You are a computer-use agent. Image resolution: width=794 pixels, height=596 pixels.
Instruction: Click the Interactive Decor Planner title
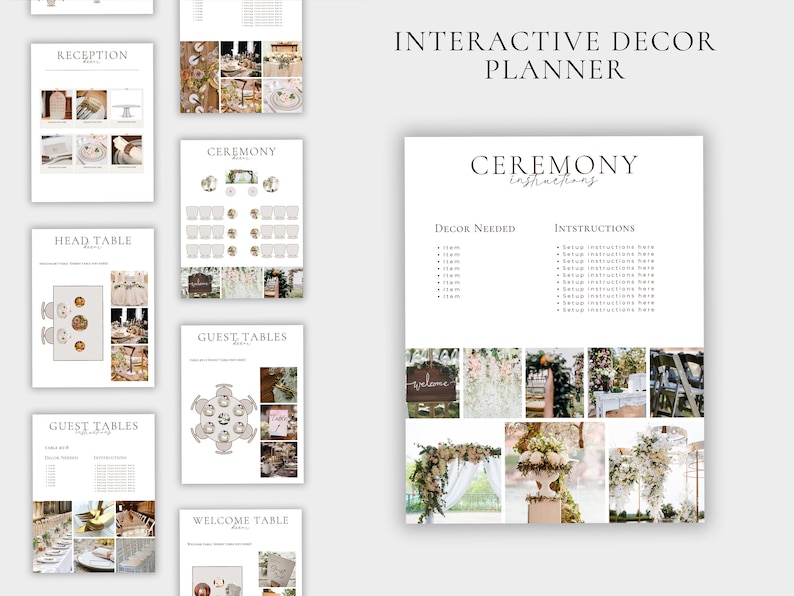coord(554,55)
